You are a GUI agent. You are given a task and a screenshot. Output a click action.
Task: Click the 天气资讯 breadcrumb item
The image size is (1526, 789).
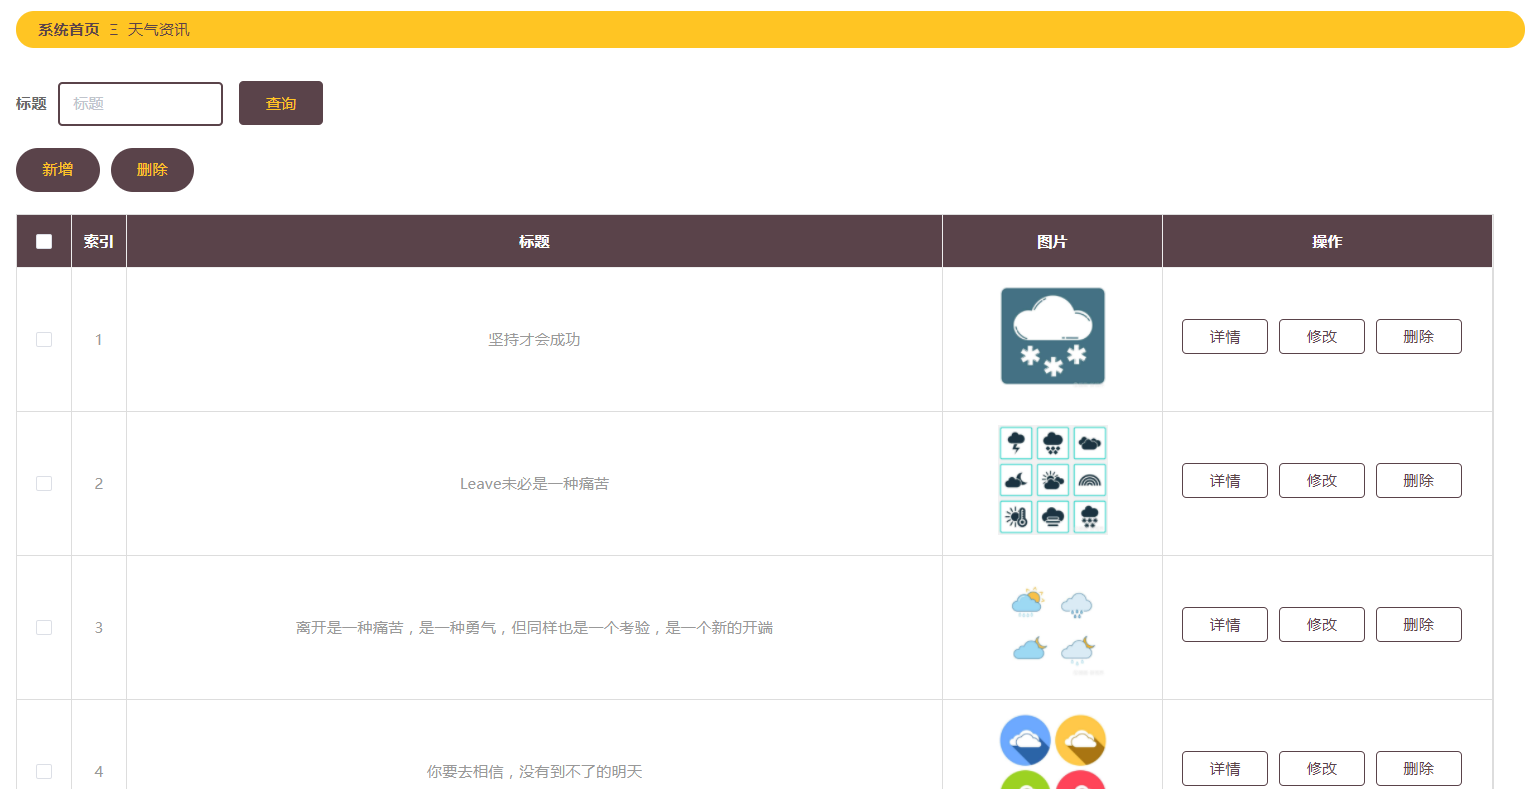(x=158, y=30)
